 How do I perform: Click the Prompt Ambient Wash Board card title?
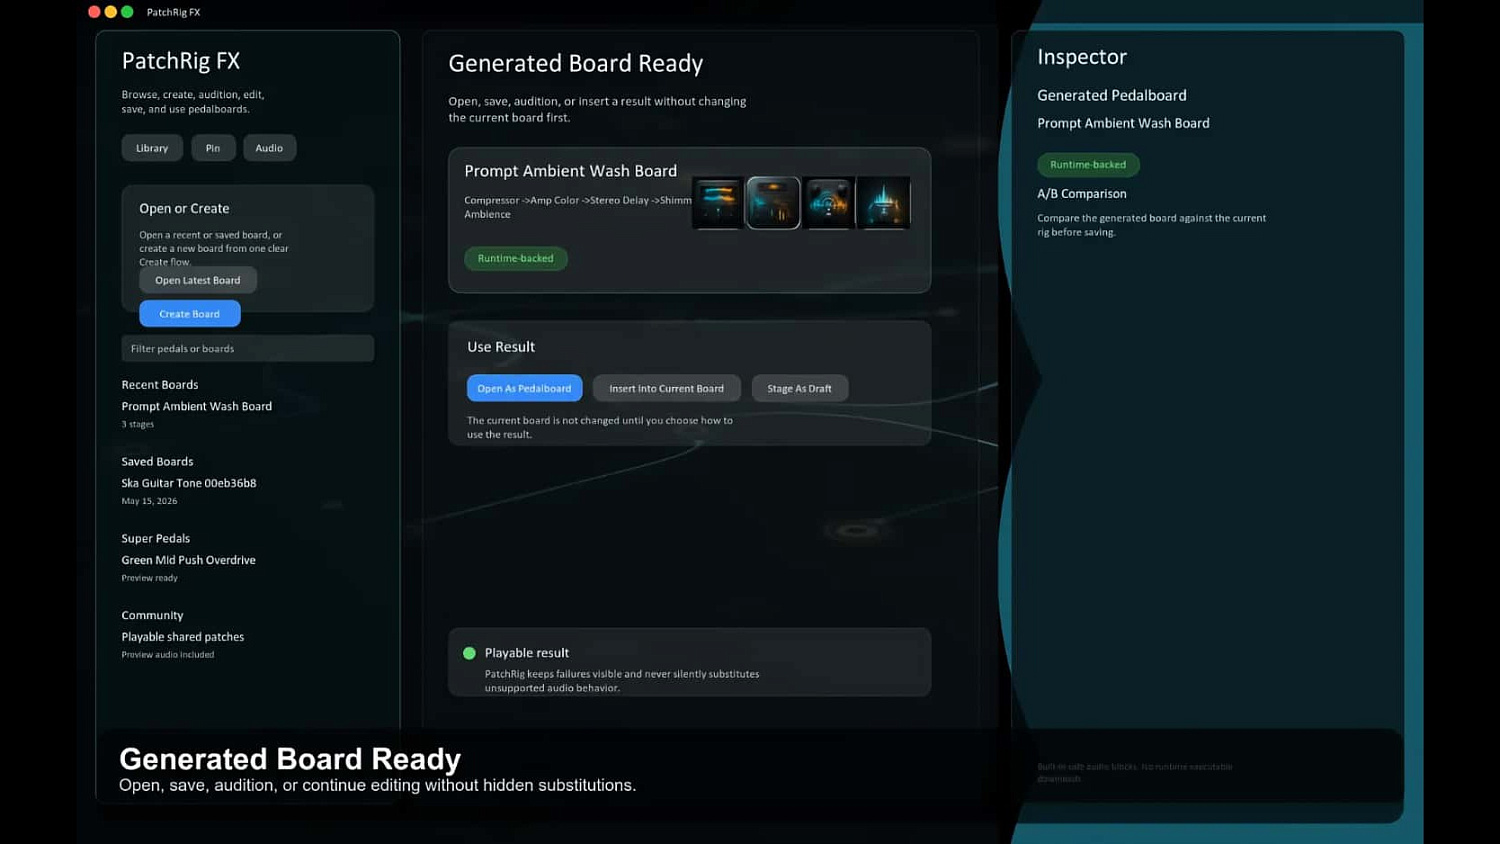(x=571, y=171)
